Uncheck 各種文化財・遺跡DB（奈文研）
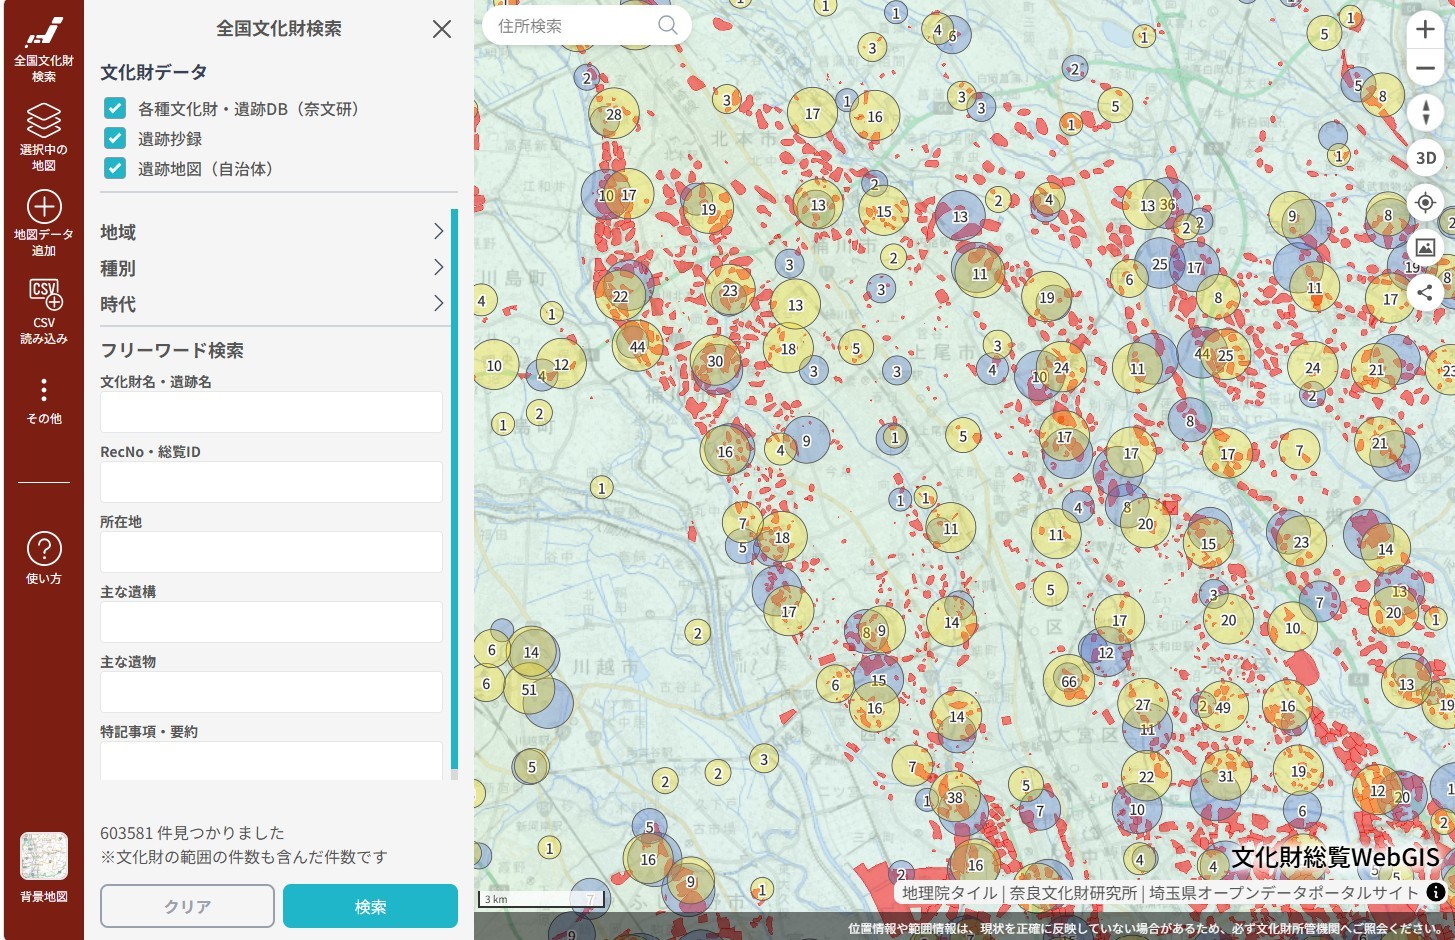Image resolution: width=1455 pixels, height=940 pixels. [115, 109]
